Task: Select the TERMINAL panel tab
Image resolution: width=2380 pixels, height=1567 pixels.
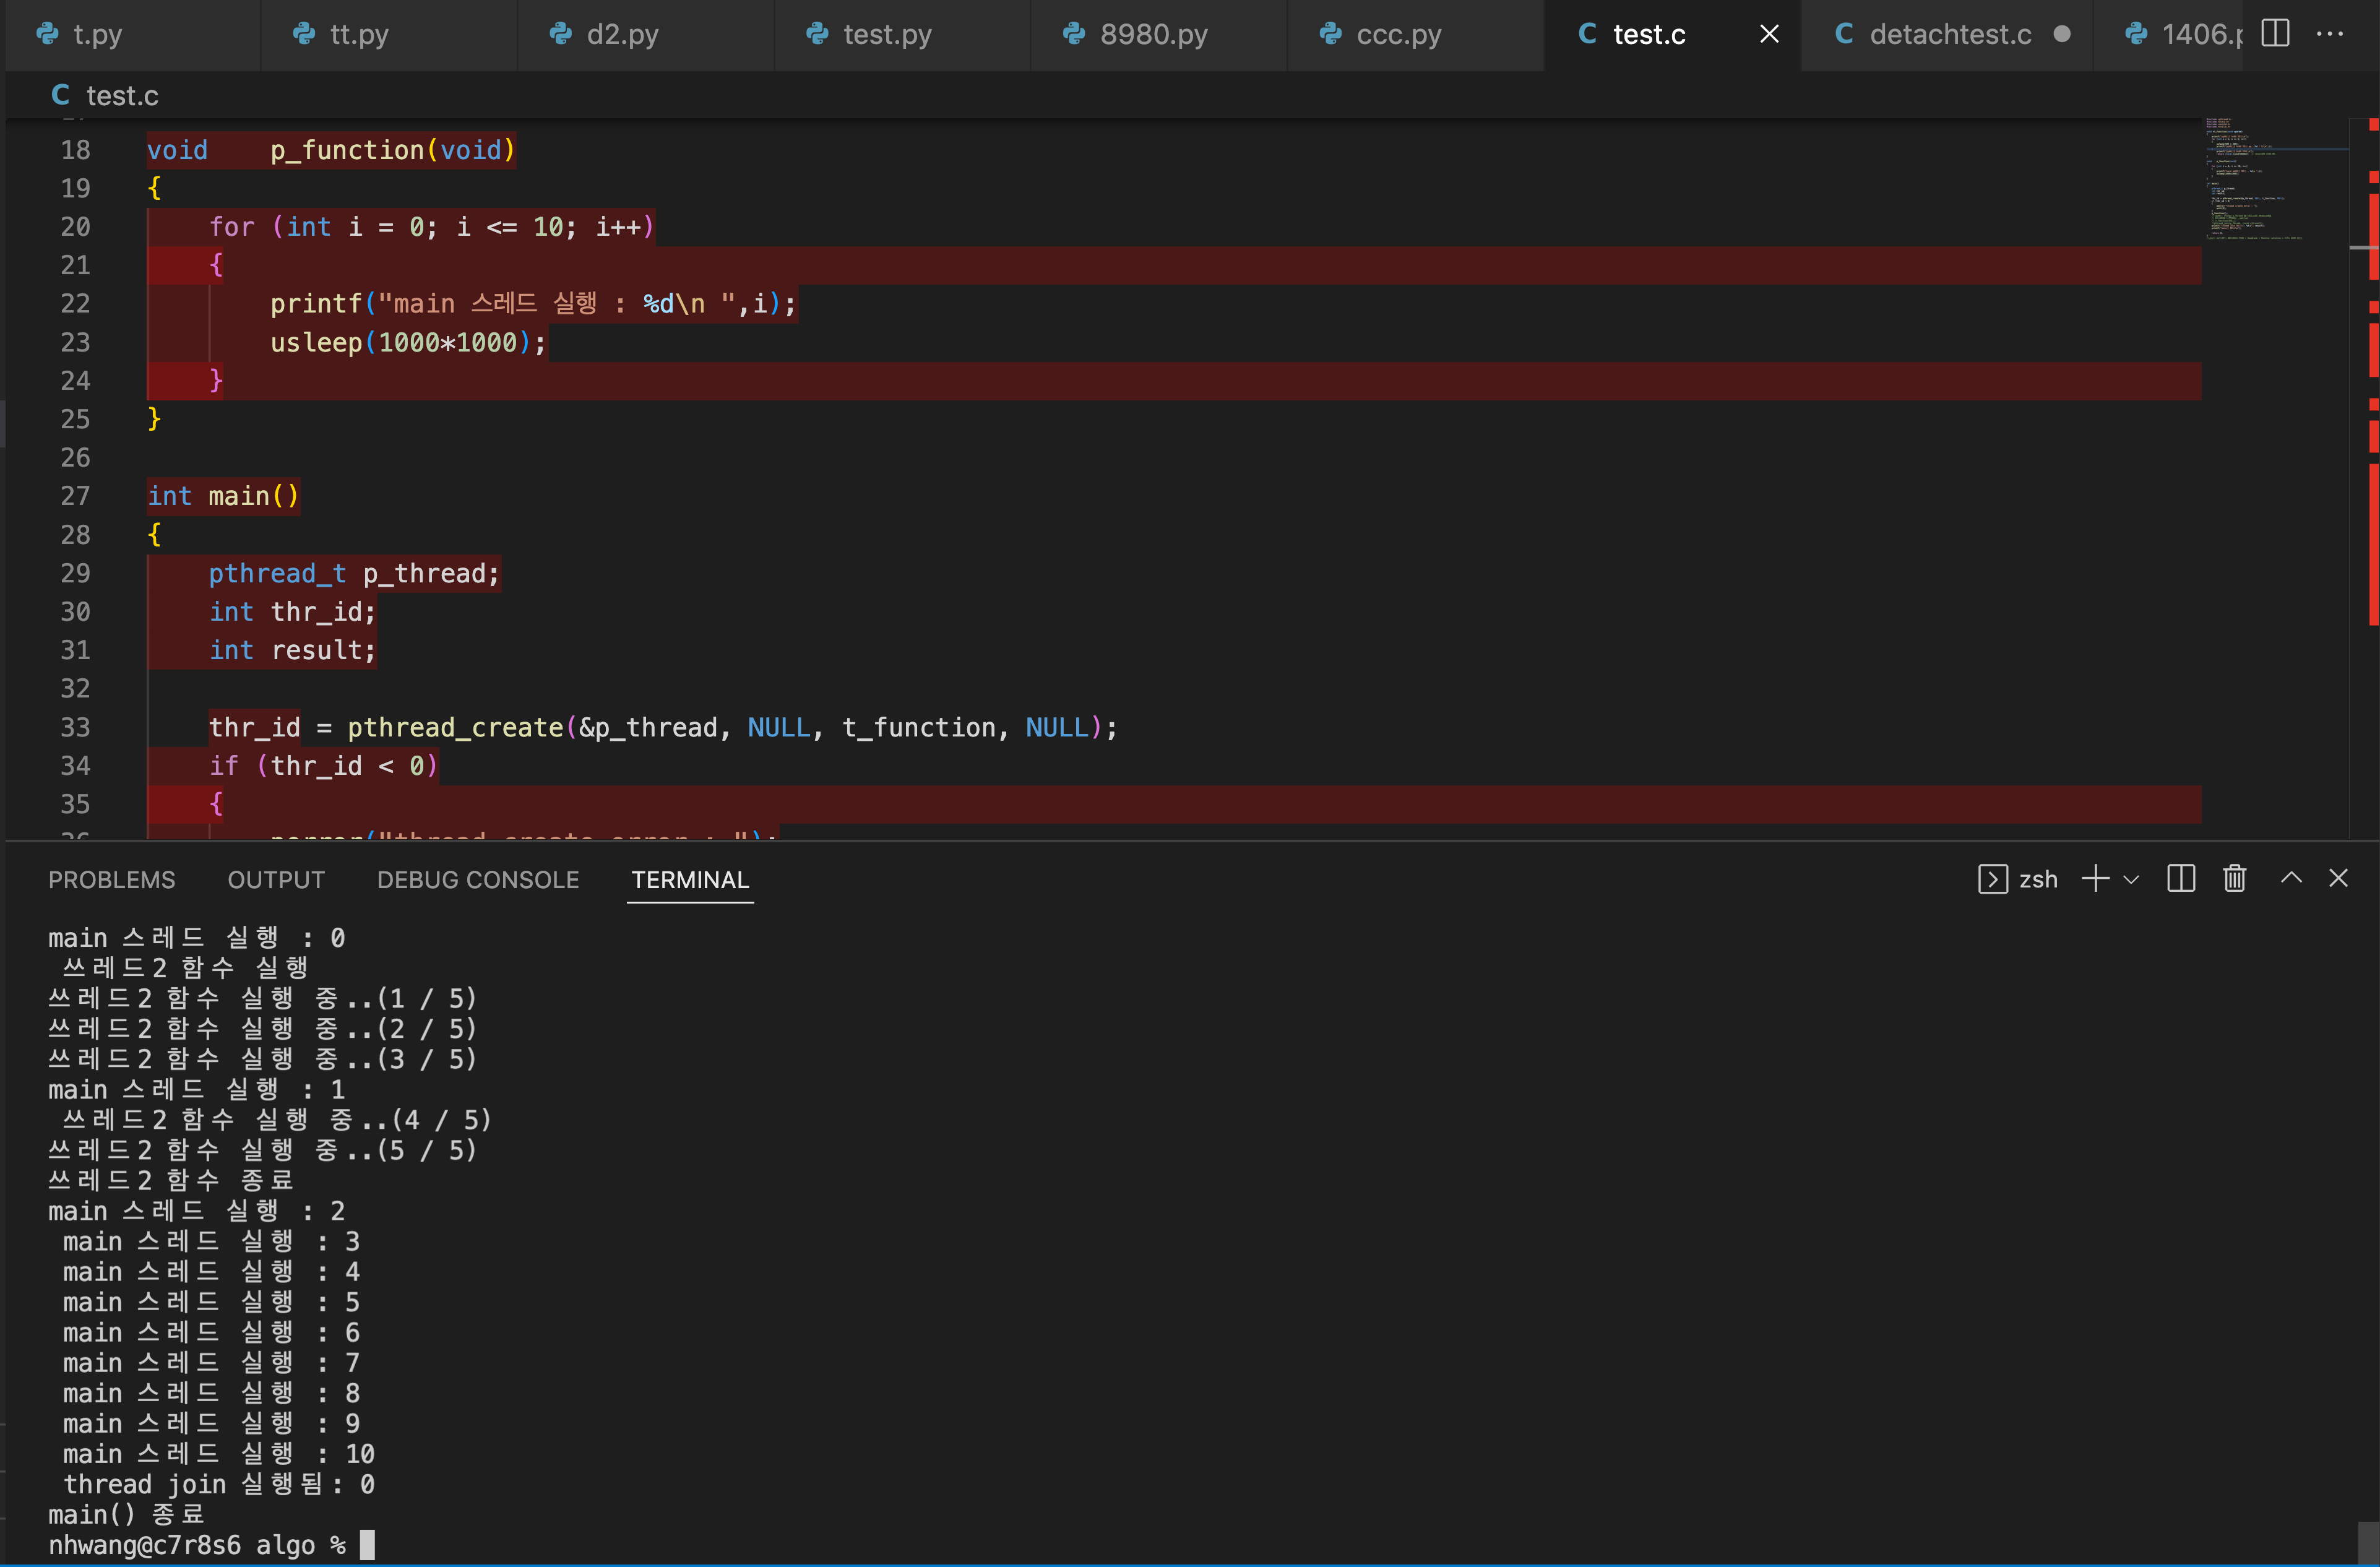Action: click(690, 880)
